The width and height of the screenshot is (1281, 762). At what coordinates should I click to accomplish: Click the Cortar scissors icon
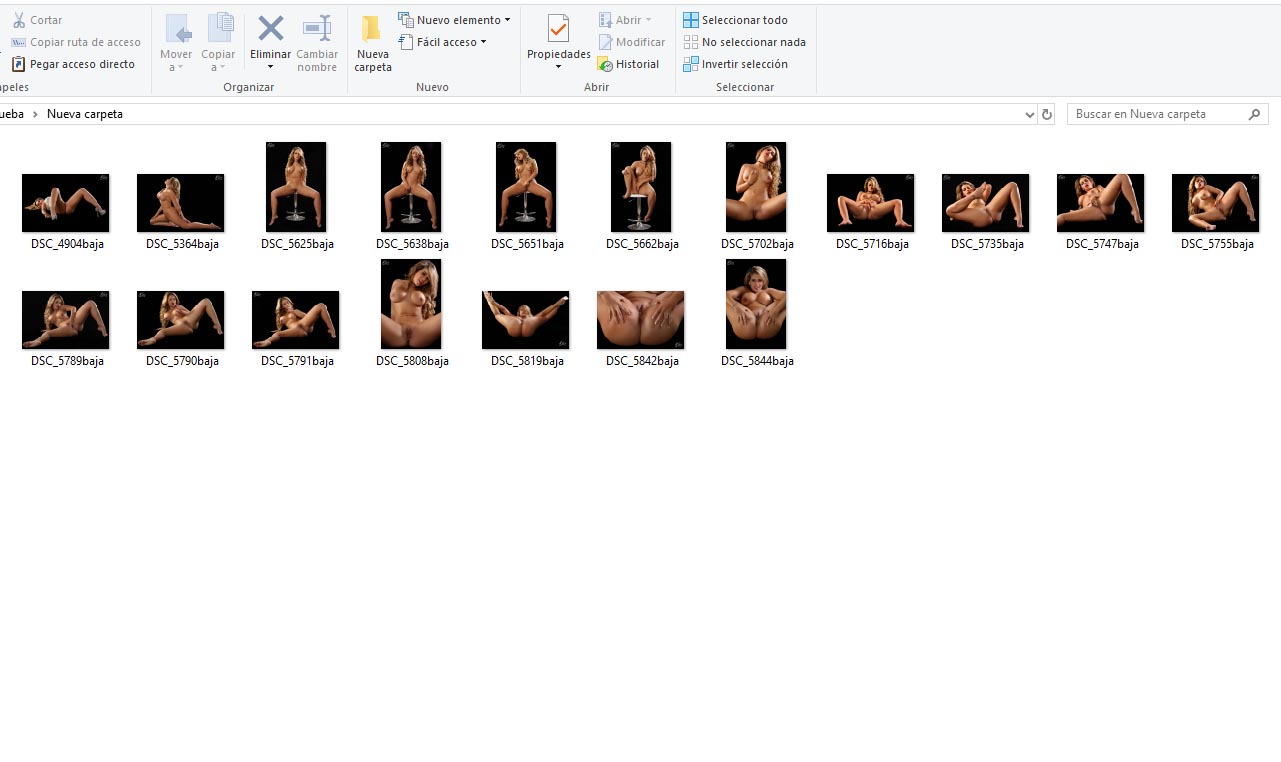[x=19, y=20]
